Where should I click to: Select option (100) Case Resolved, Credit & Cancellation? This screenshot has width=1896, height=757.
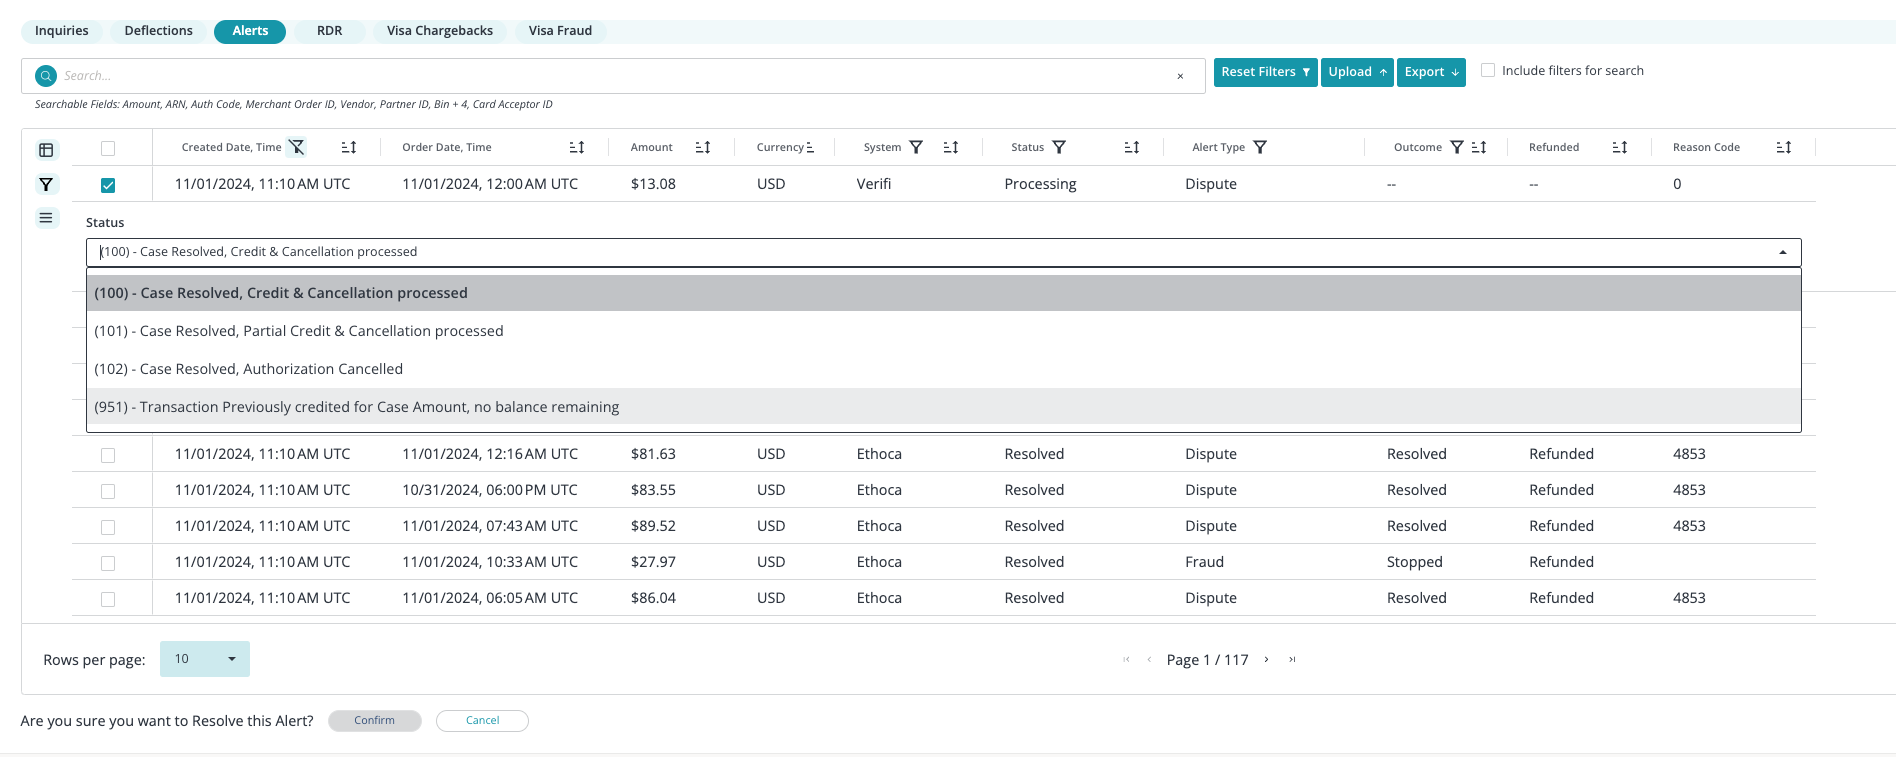(x=944, y=293)
